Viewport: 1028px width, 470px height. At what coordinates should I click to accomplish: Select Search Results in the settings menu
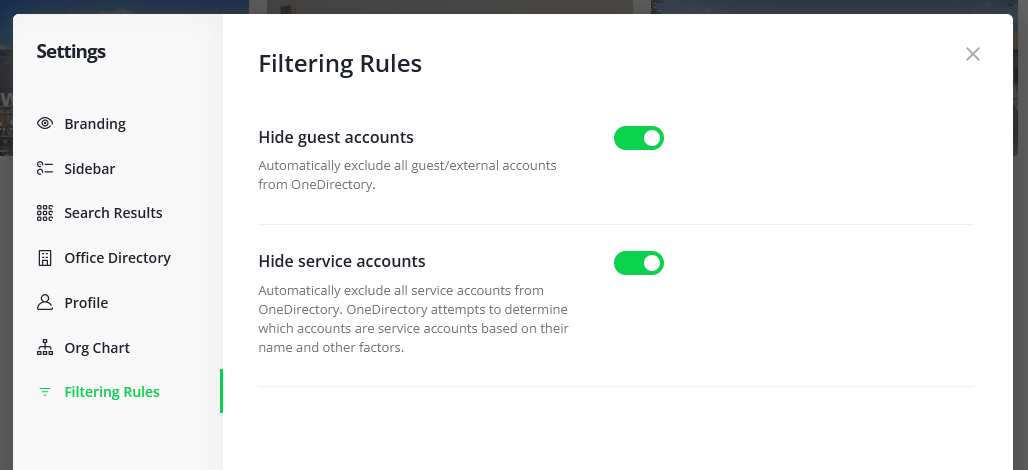click(x=113, y=213)
